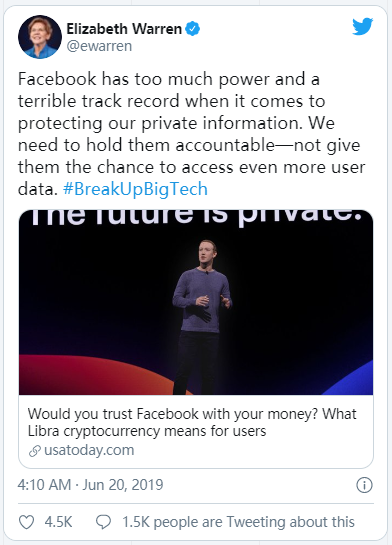
Task: Click the stage image in the article card
Action: coord(196,302)
